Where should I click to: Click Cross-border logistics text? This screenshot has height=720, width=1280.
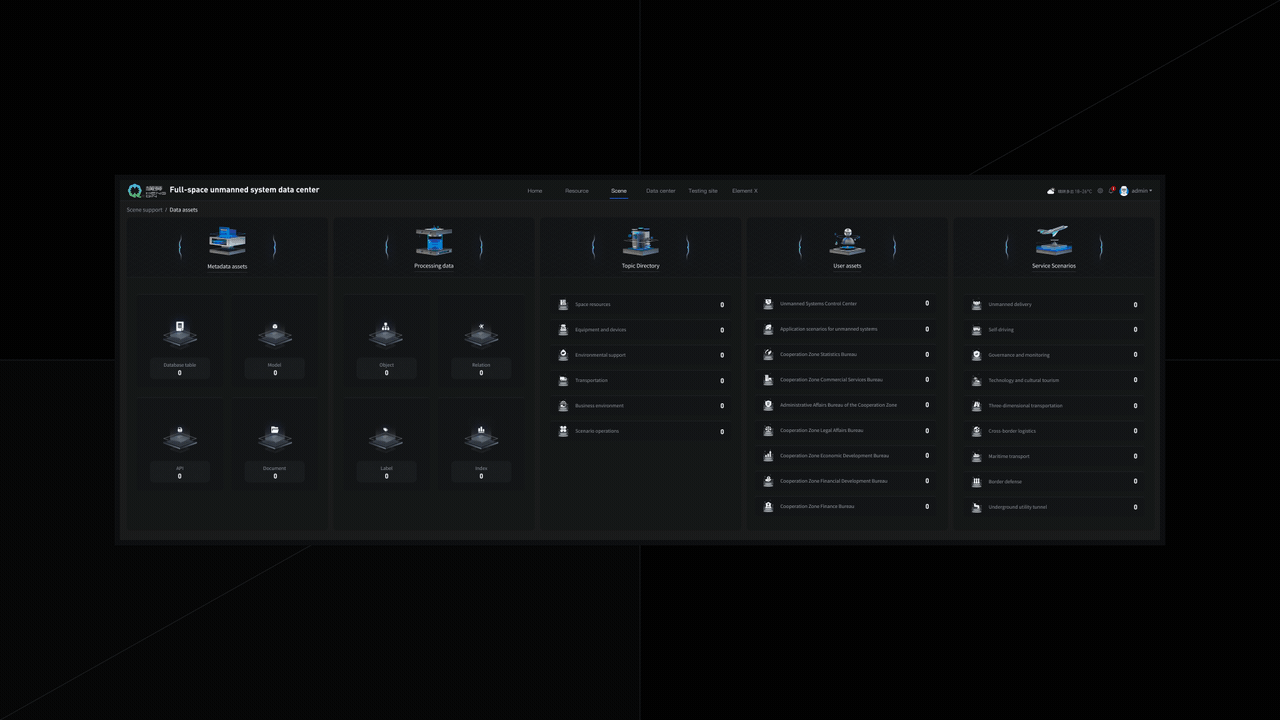click(1013, 431)
